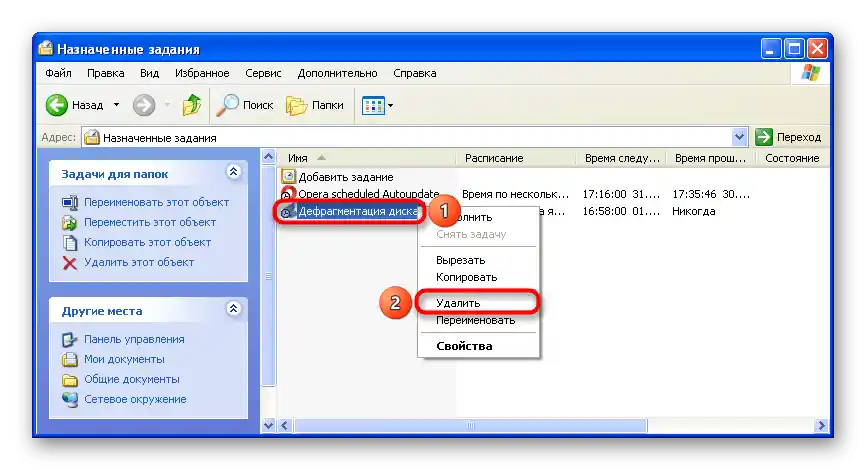Click the horizontal scroll right arrow
This screenshot has height=470, width=866.
click(821, 425)
